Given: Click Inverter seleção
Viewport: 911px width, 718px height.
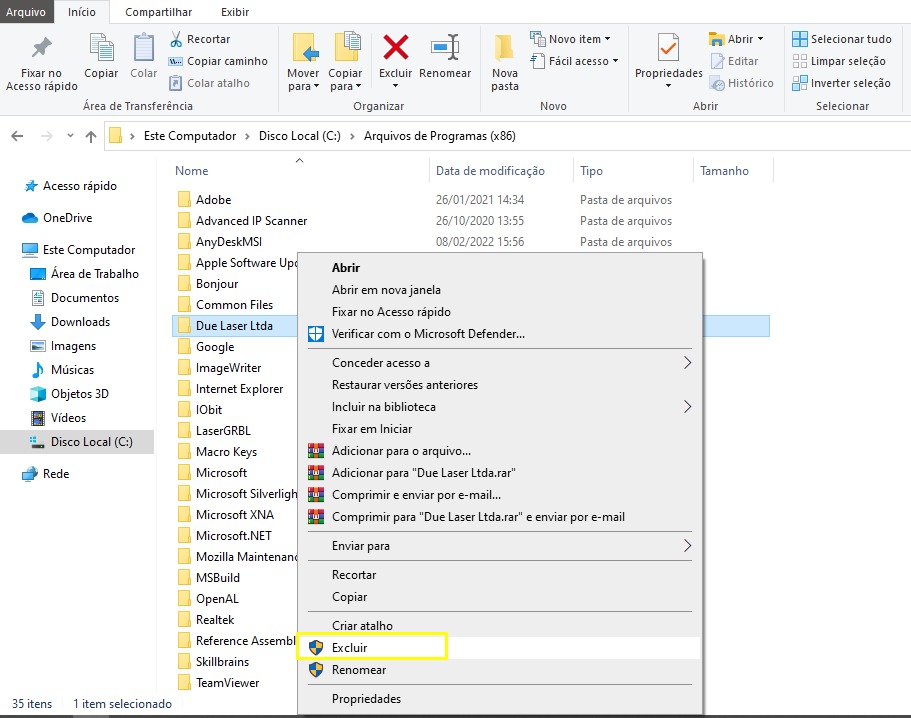Looking at the screenshot, I should click(x=841, y=83).
